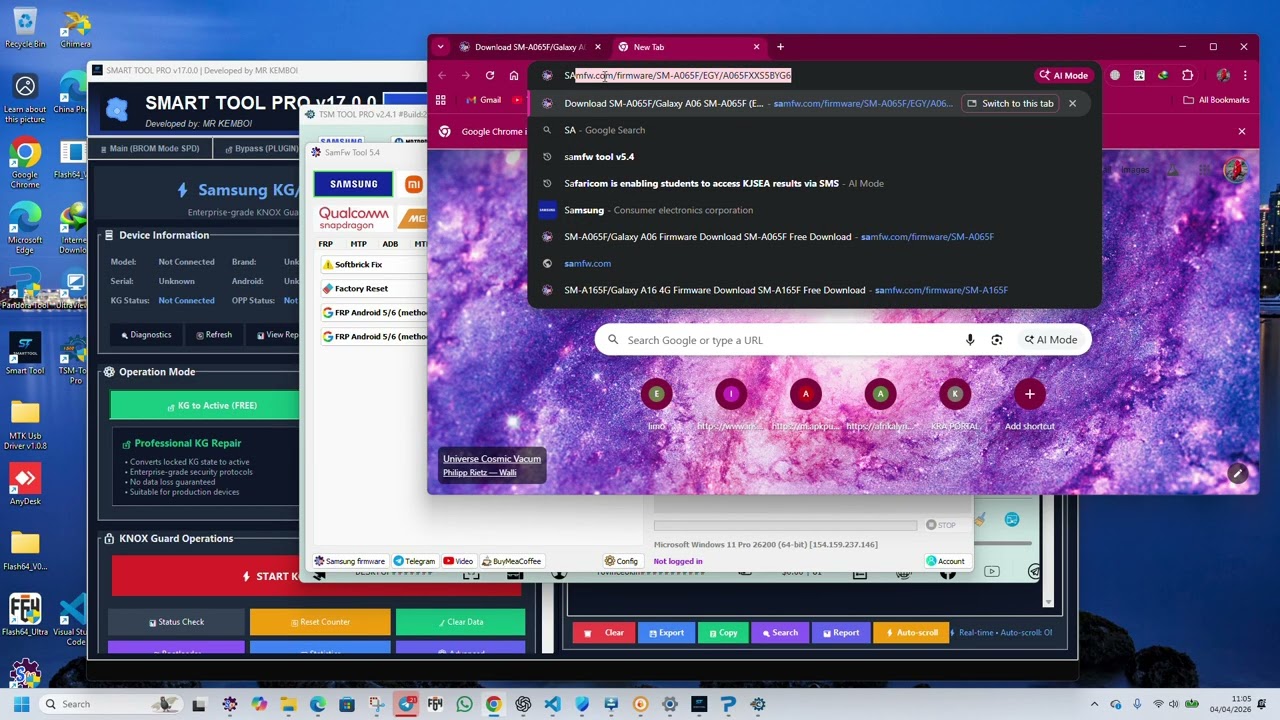The height and width of the screenshot is (720, 1280).
Task: Reload the page in Chrome
Action: 490,75
